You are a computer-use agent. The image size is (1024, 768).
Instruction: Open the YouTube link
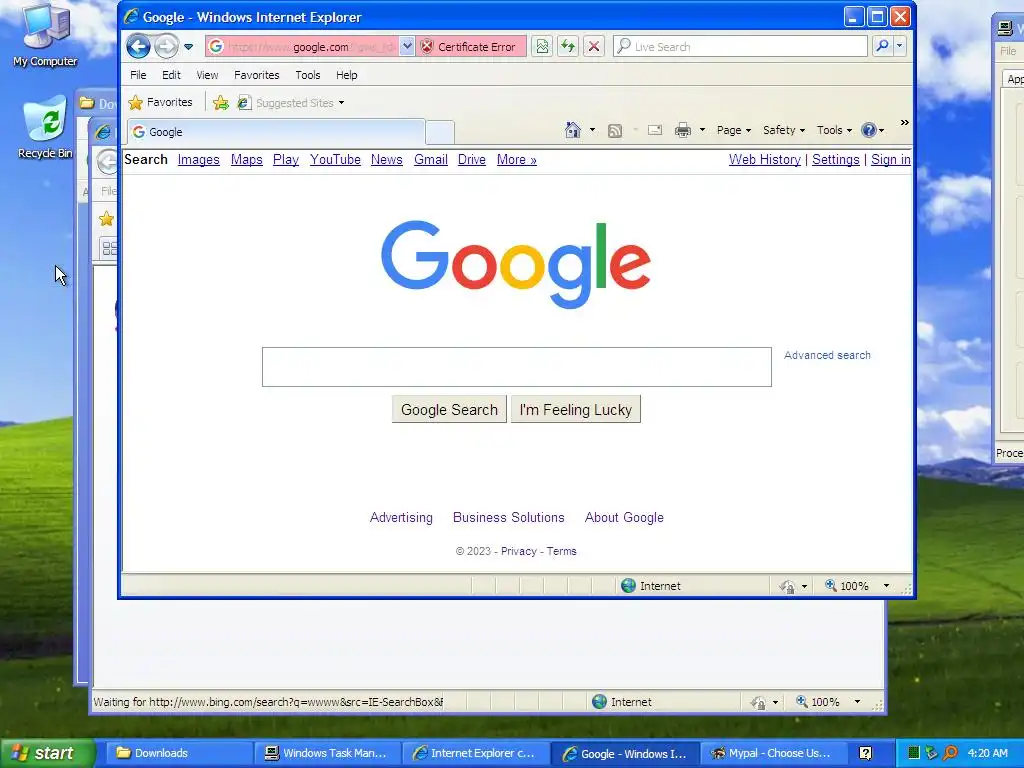pos(335,159)
